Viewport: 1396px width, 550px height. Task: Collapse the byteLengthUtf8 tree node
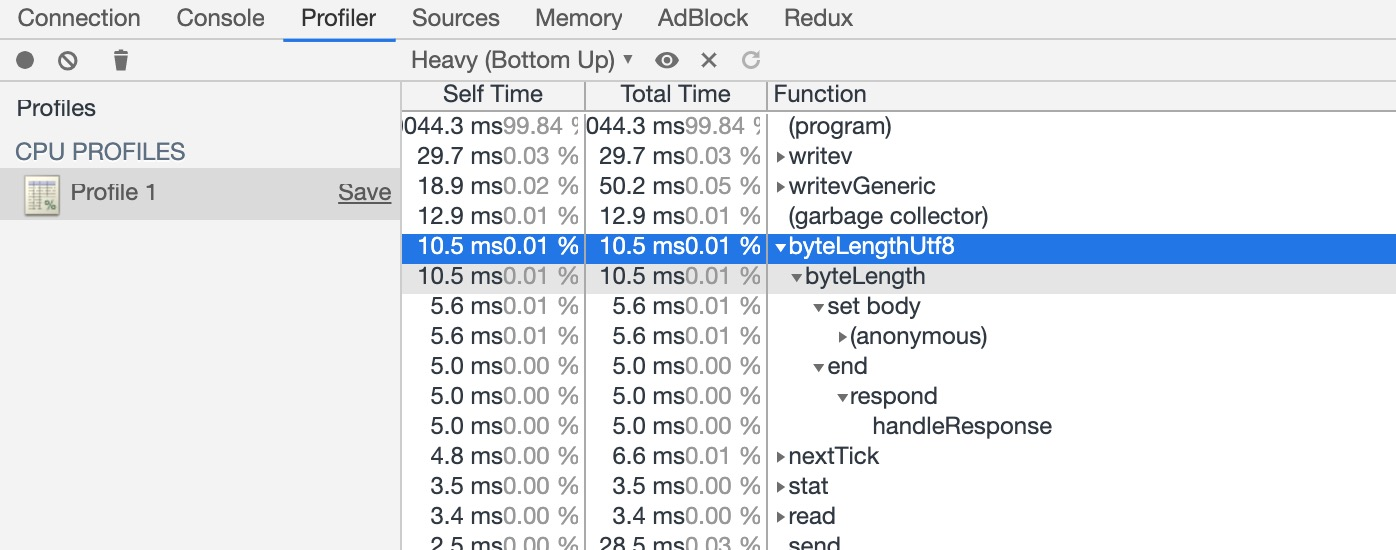(781, 247)
